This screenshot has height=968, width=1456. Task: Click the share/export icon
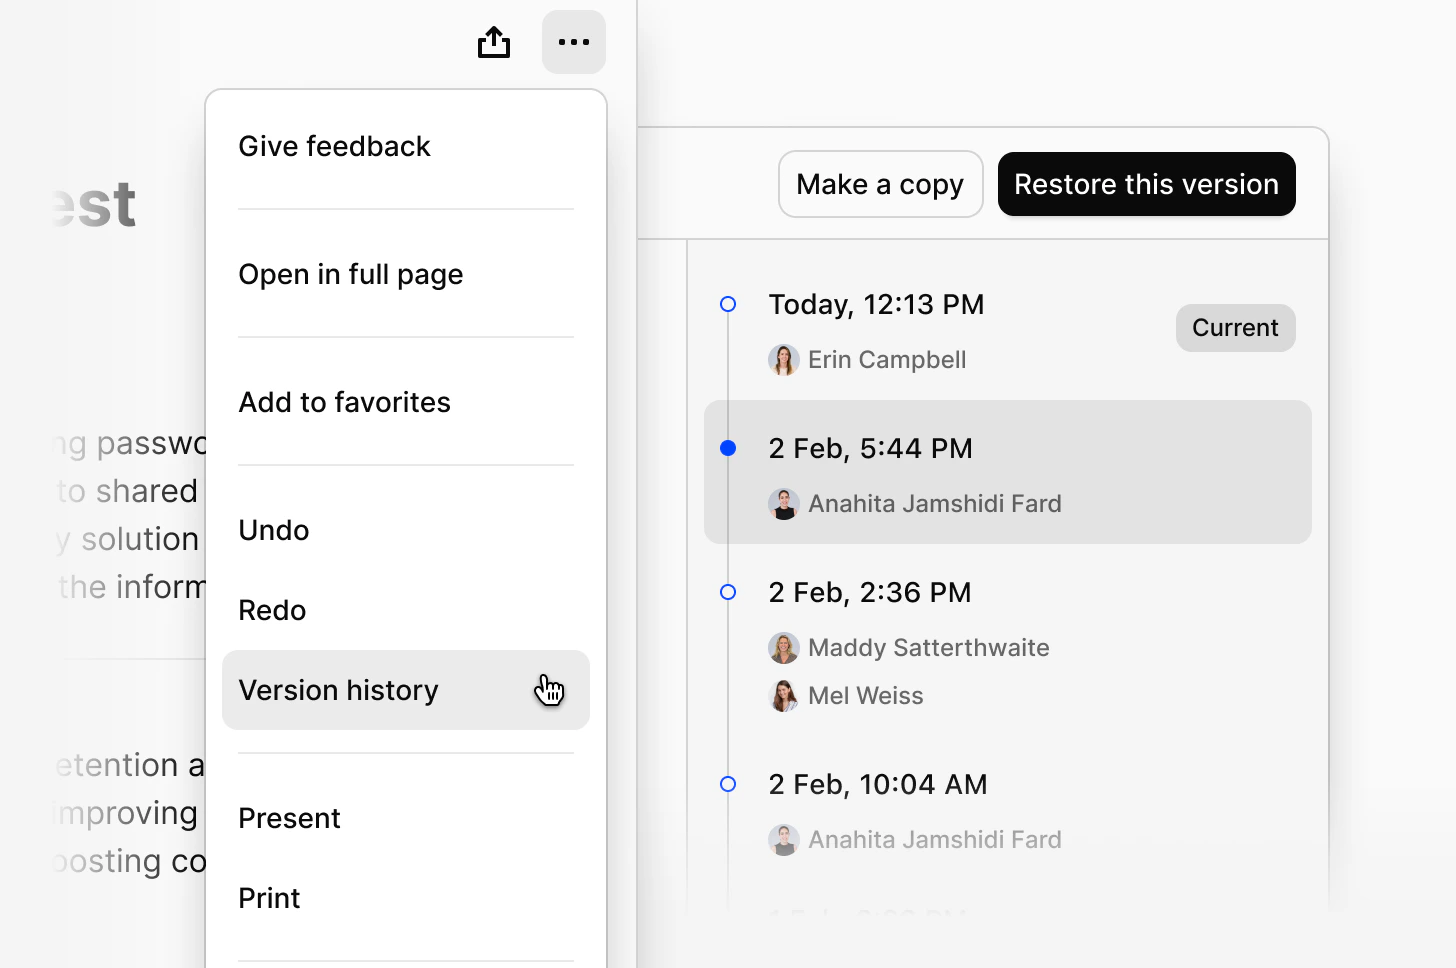(494, 42)
